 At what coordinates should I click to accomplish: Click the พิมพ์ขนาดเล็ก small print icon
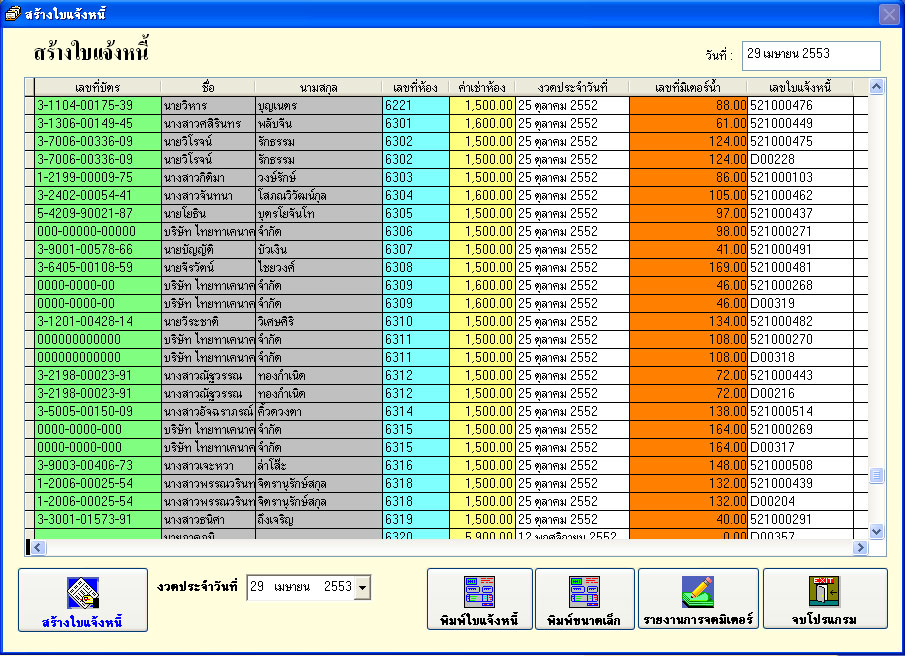tap(584, 591)
